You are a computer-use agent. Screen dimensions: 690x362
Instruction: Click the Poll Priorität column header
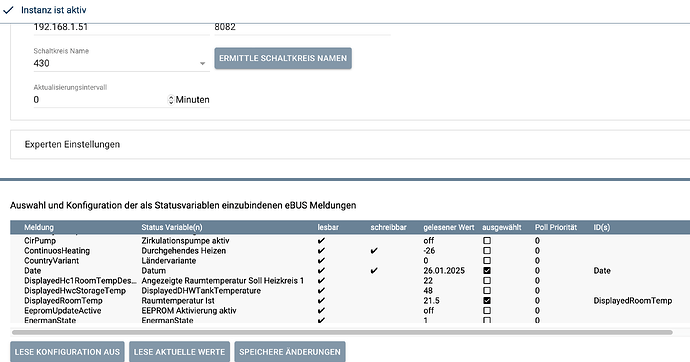(x=556, y=227)
